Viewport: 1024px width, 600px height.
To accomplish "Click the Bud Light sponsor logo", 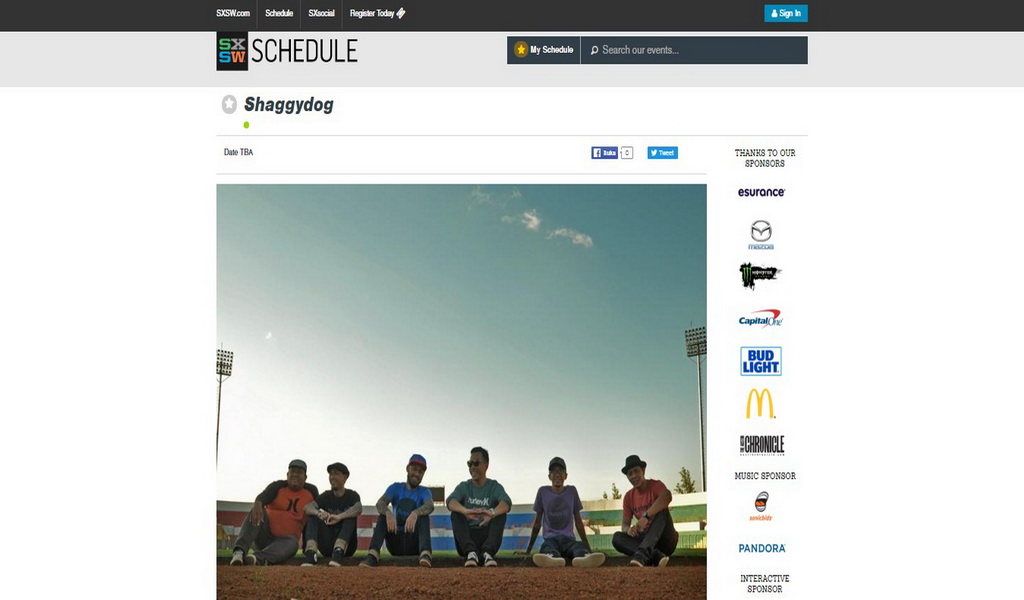I will click(x=761, y=361).
